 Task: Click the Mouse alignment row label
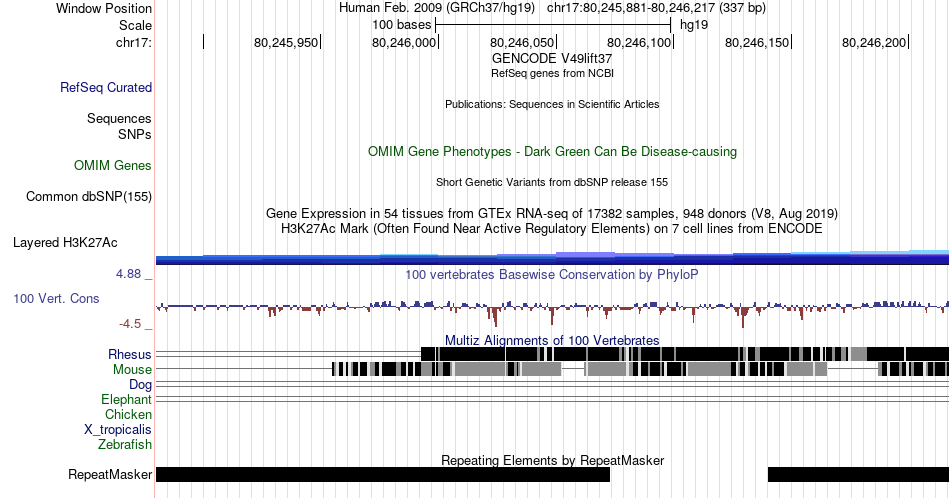click(132, 369)
